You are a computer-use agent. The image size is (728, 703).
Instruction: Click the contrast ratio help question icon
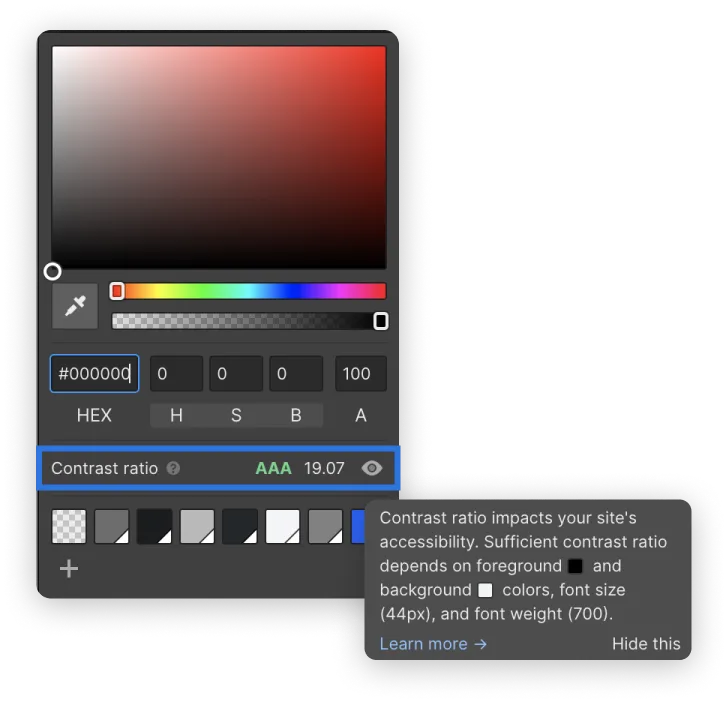[x=174, y=468]
